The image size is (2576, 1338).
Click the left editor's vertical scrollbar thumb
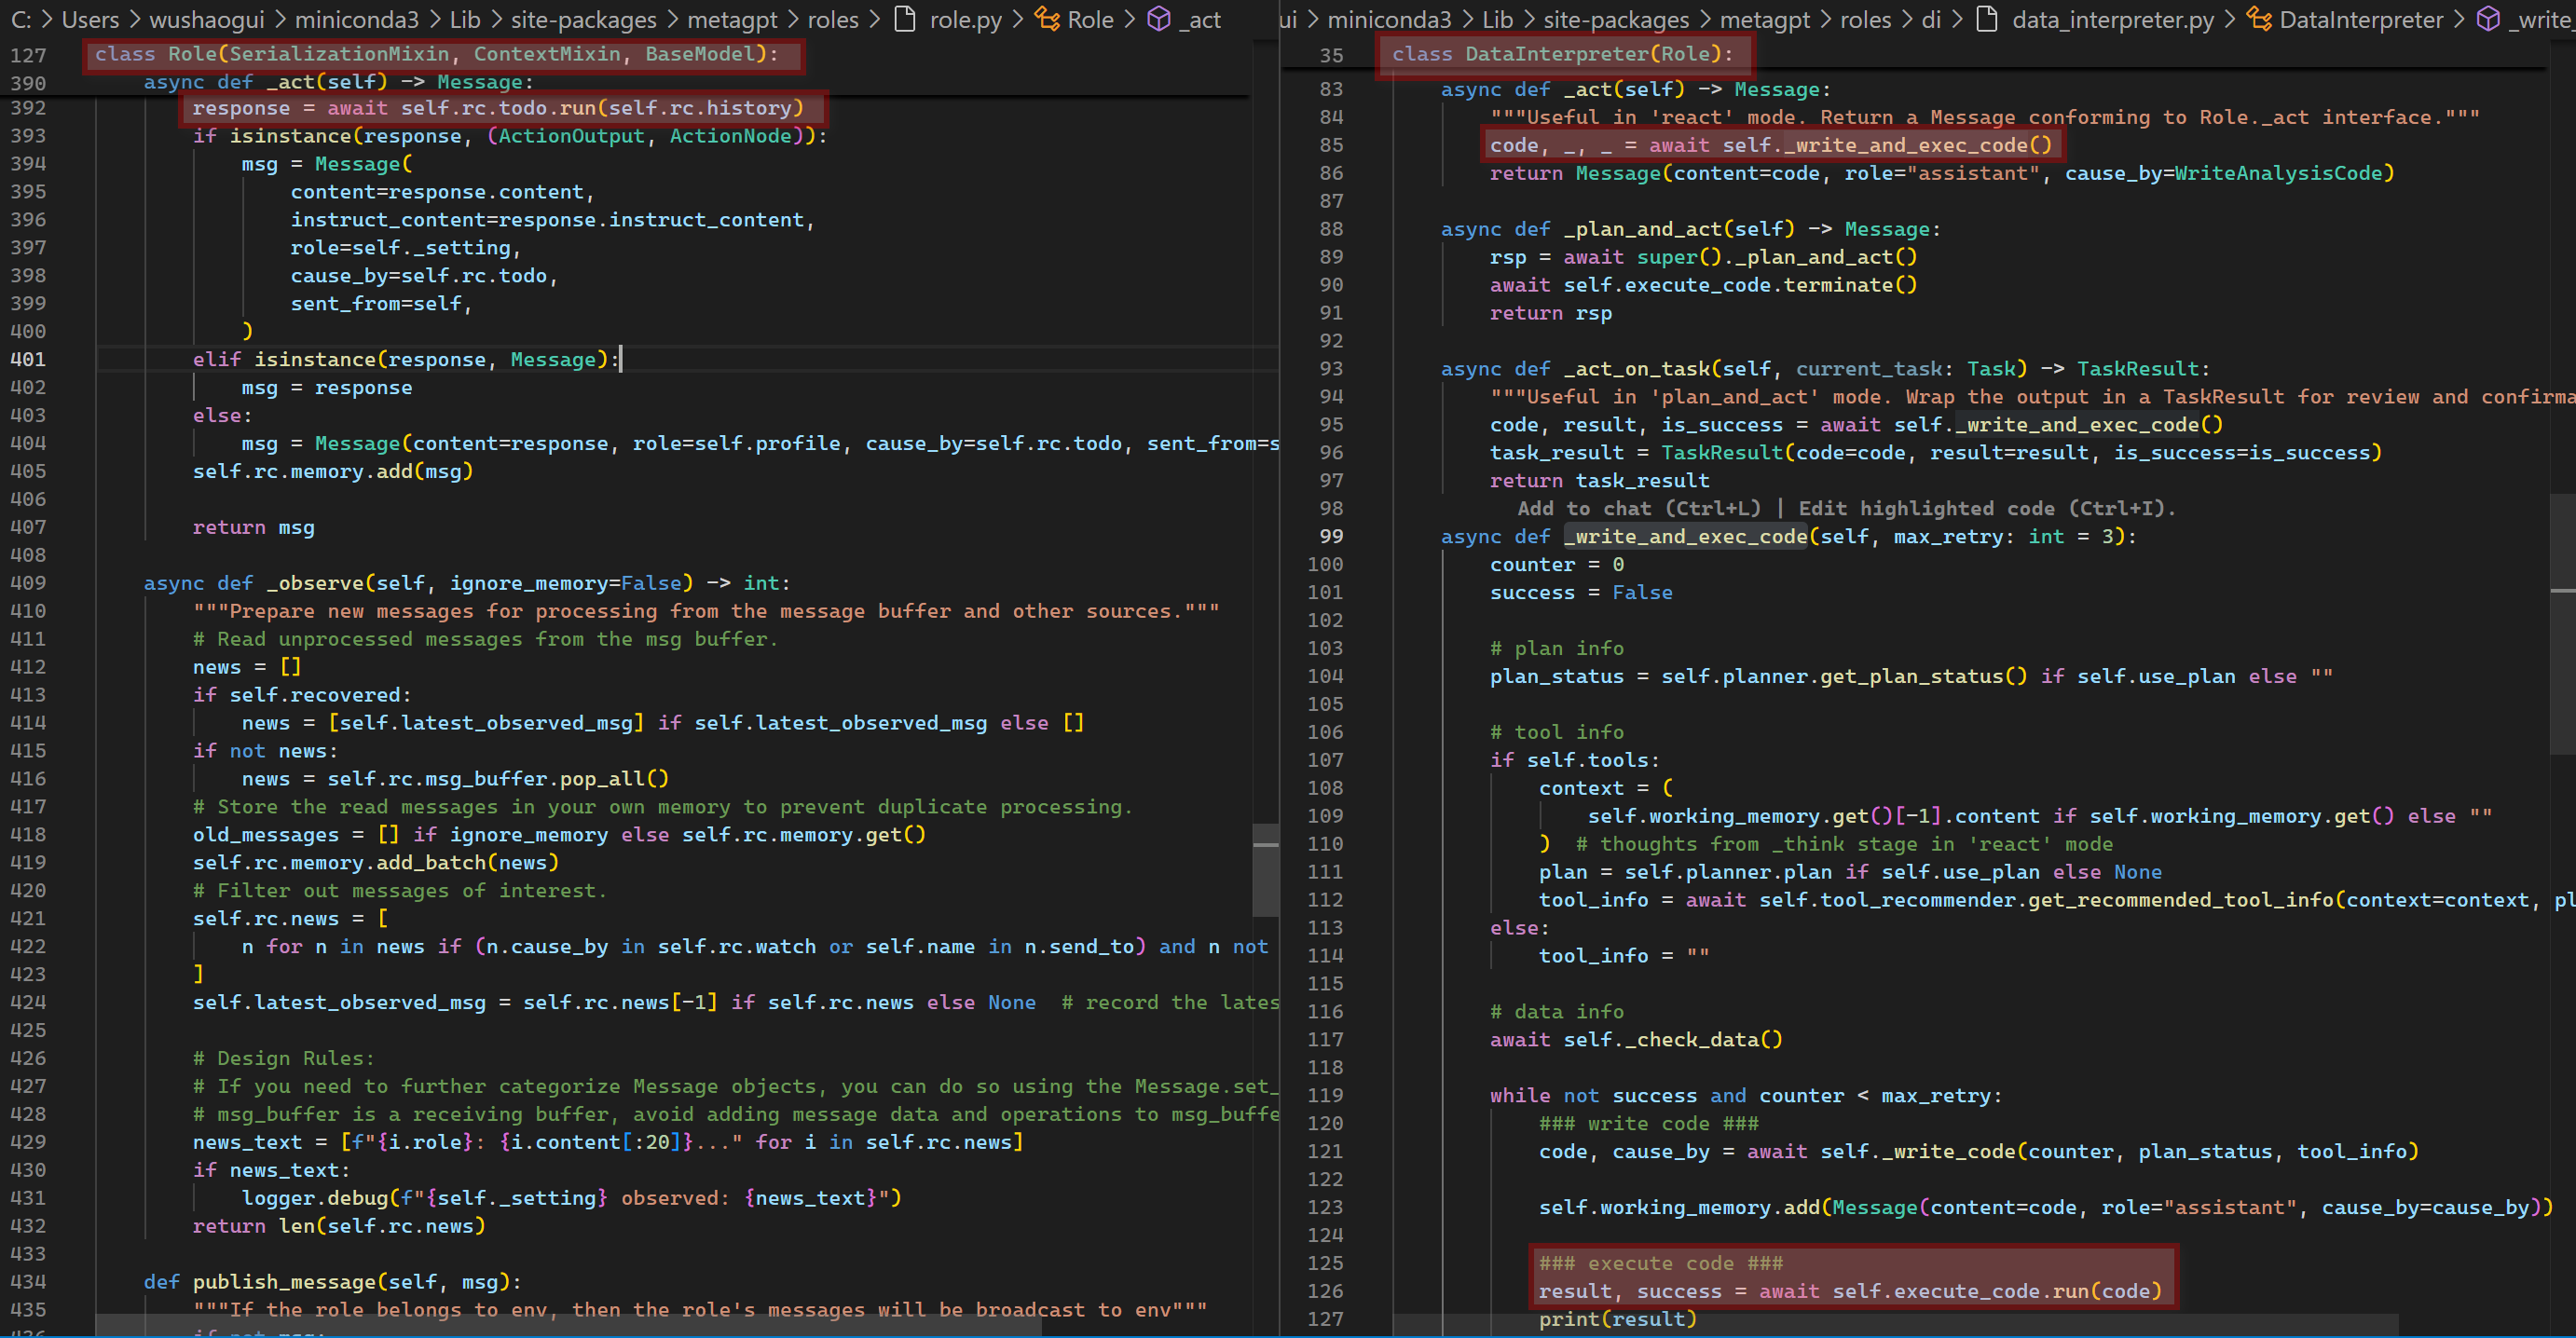pos(1265,870)
